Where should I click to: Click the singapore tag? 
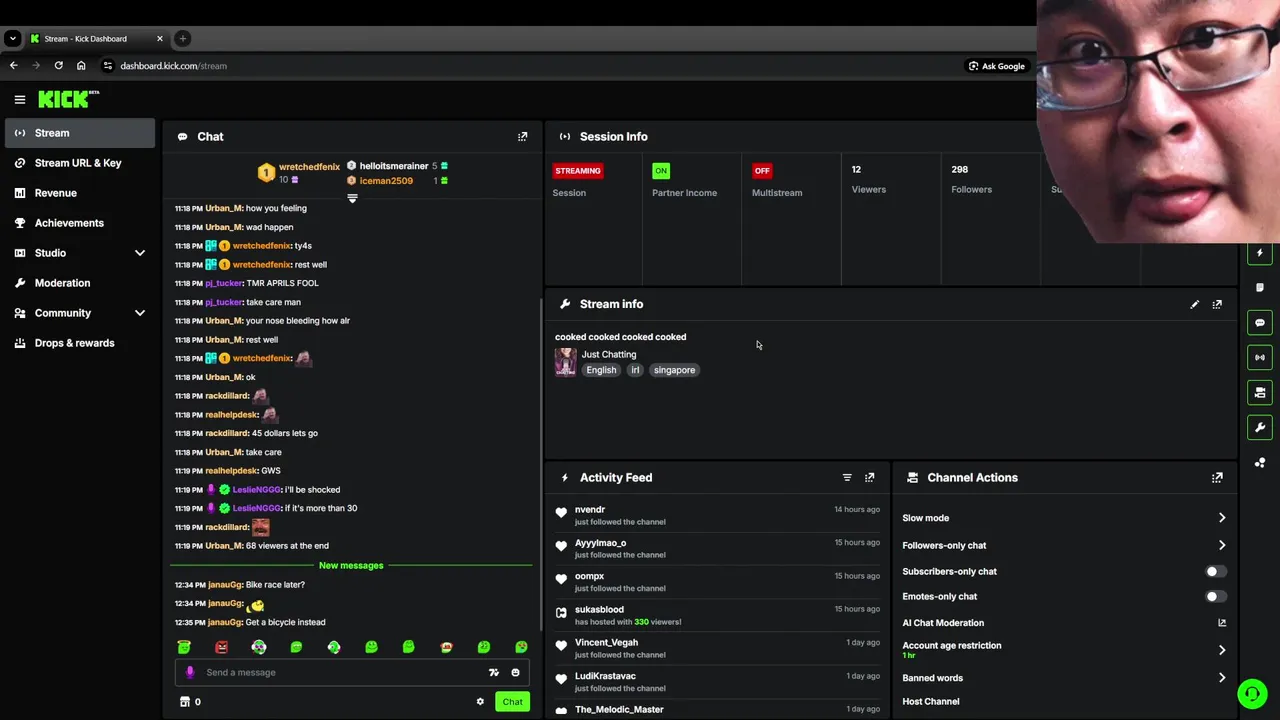point(674,370)
